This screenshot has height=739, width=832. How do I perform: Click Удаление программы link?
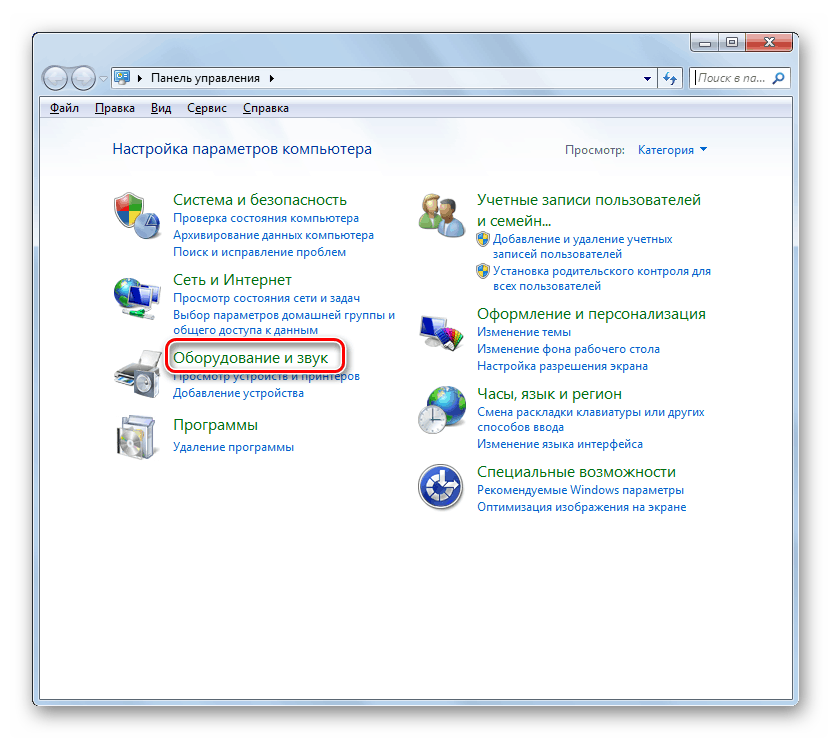pyautogui.click(x=233, y=447)
